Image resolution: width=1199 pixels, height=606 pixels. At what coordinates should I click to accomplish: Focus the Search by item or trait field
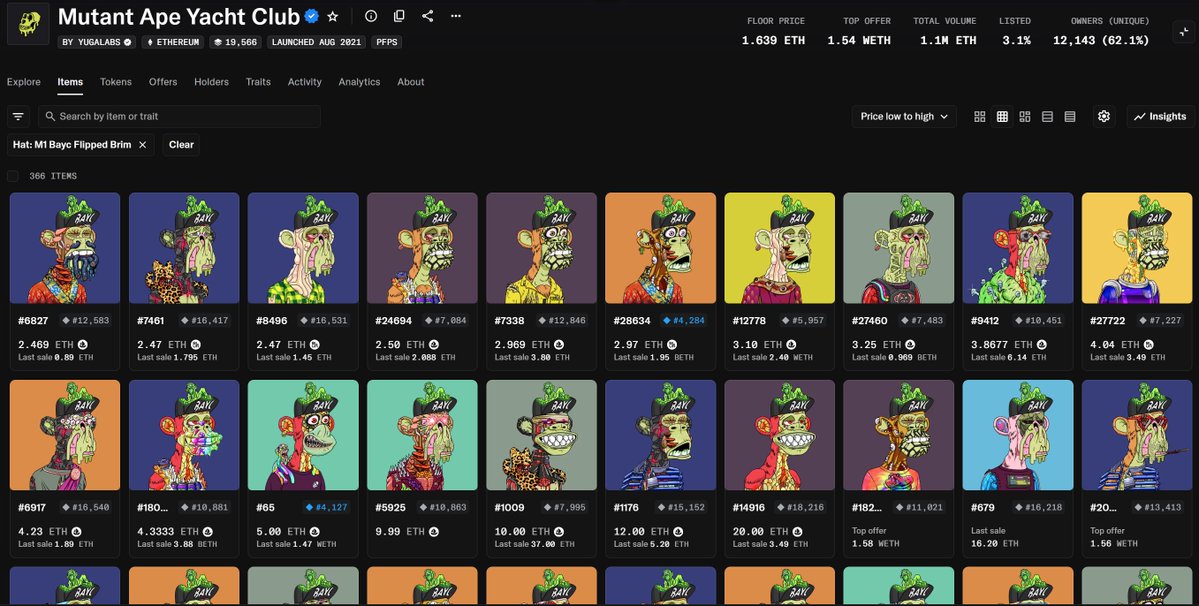[179, 116]
